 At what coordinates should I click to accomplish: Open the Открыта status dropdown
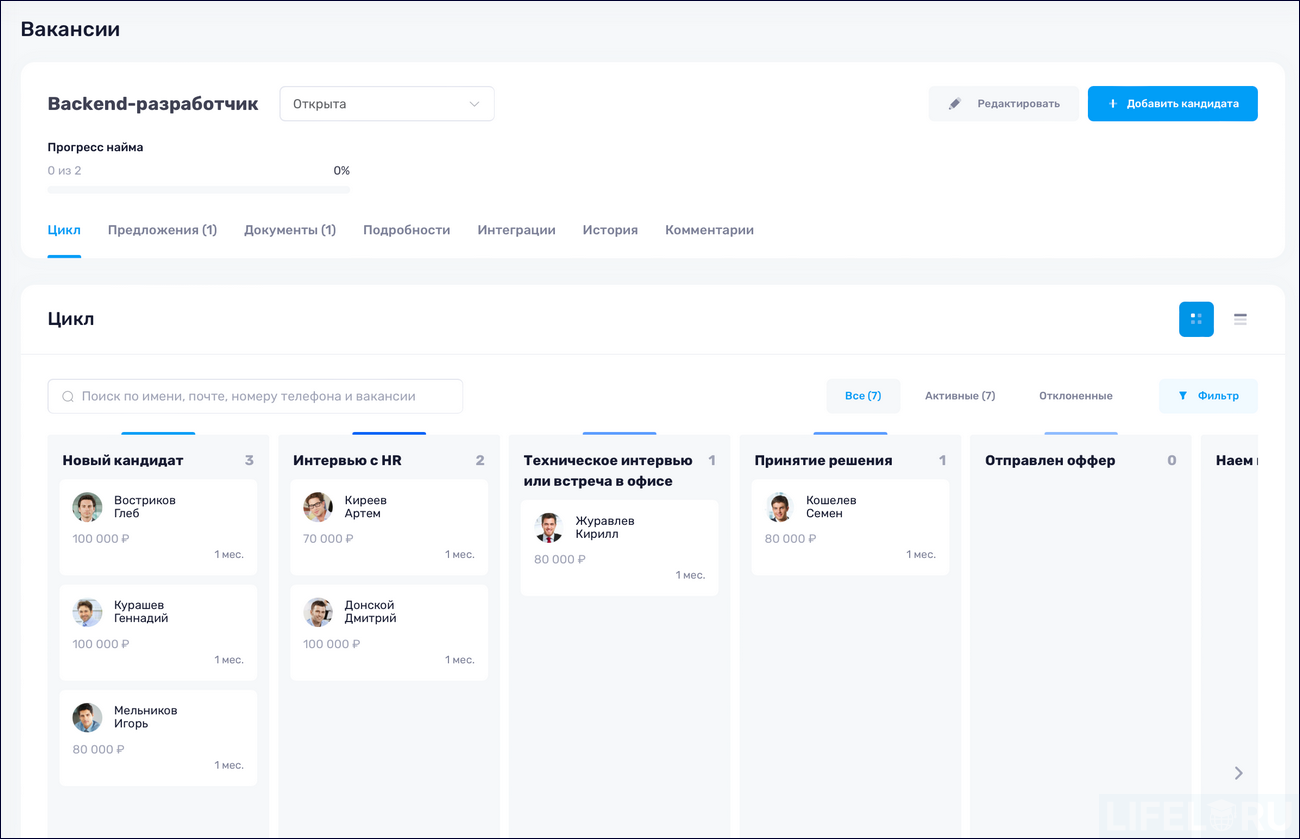coord(387,103)
